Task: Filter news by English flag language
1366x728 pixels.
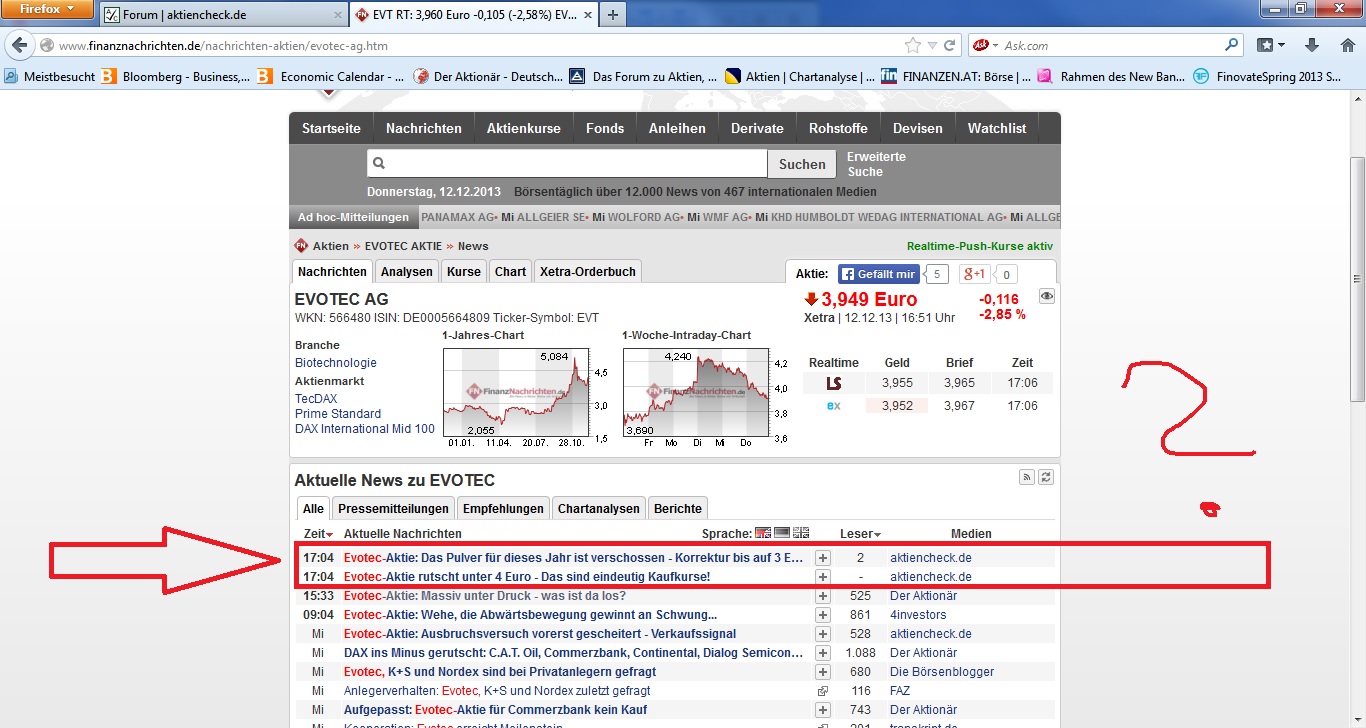Action: (801, 534)
